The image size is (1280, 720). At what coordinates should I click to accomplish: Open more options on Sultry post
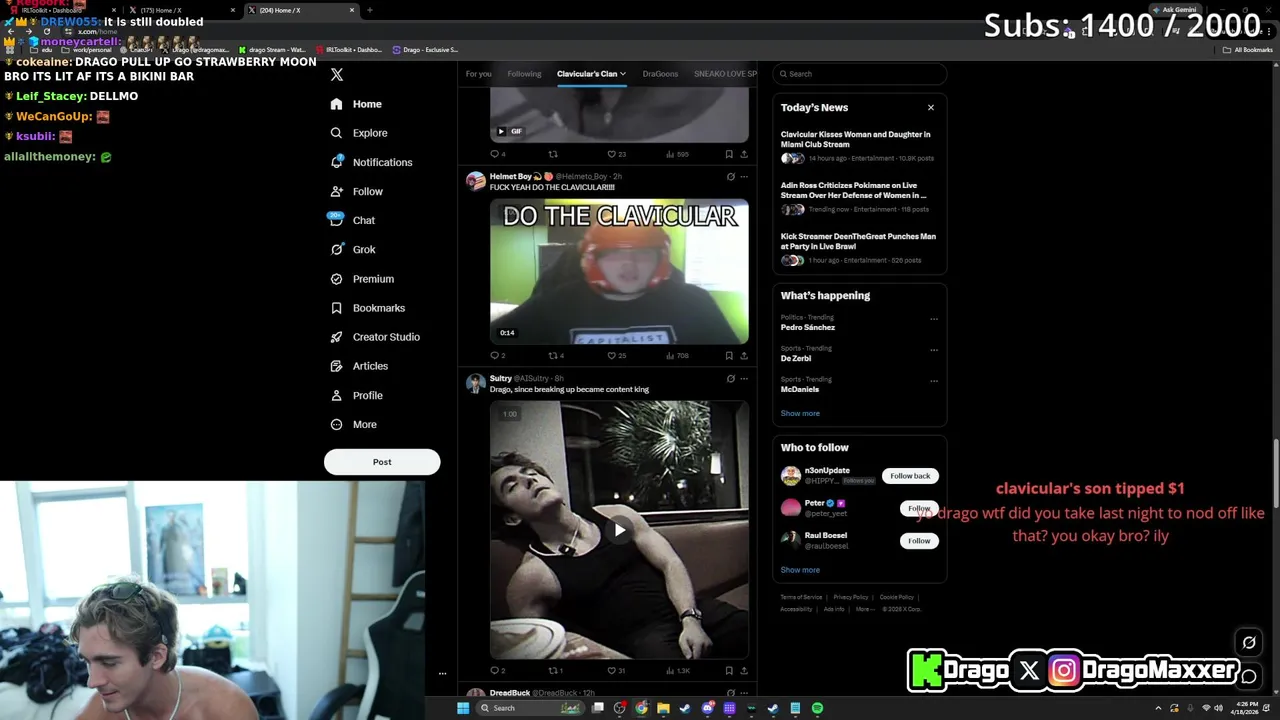pos(743,379)
